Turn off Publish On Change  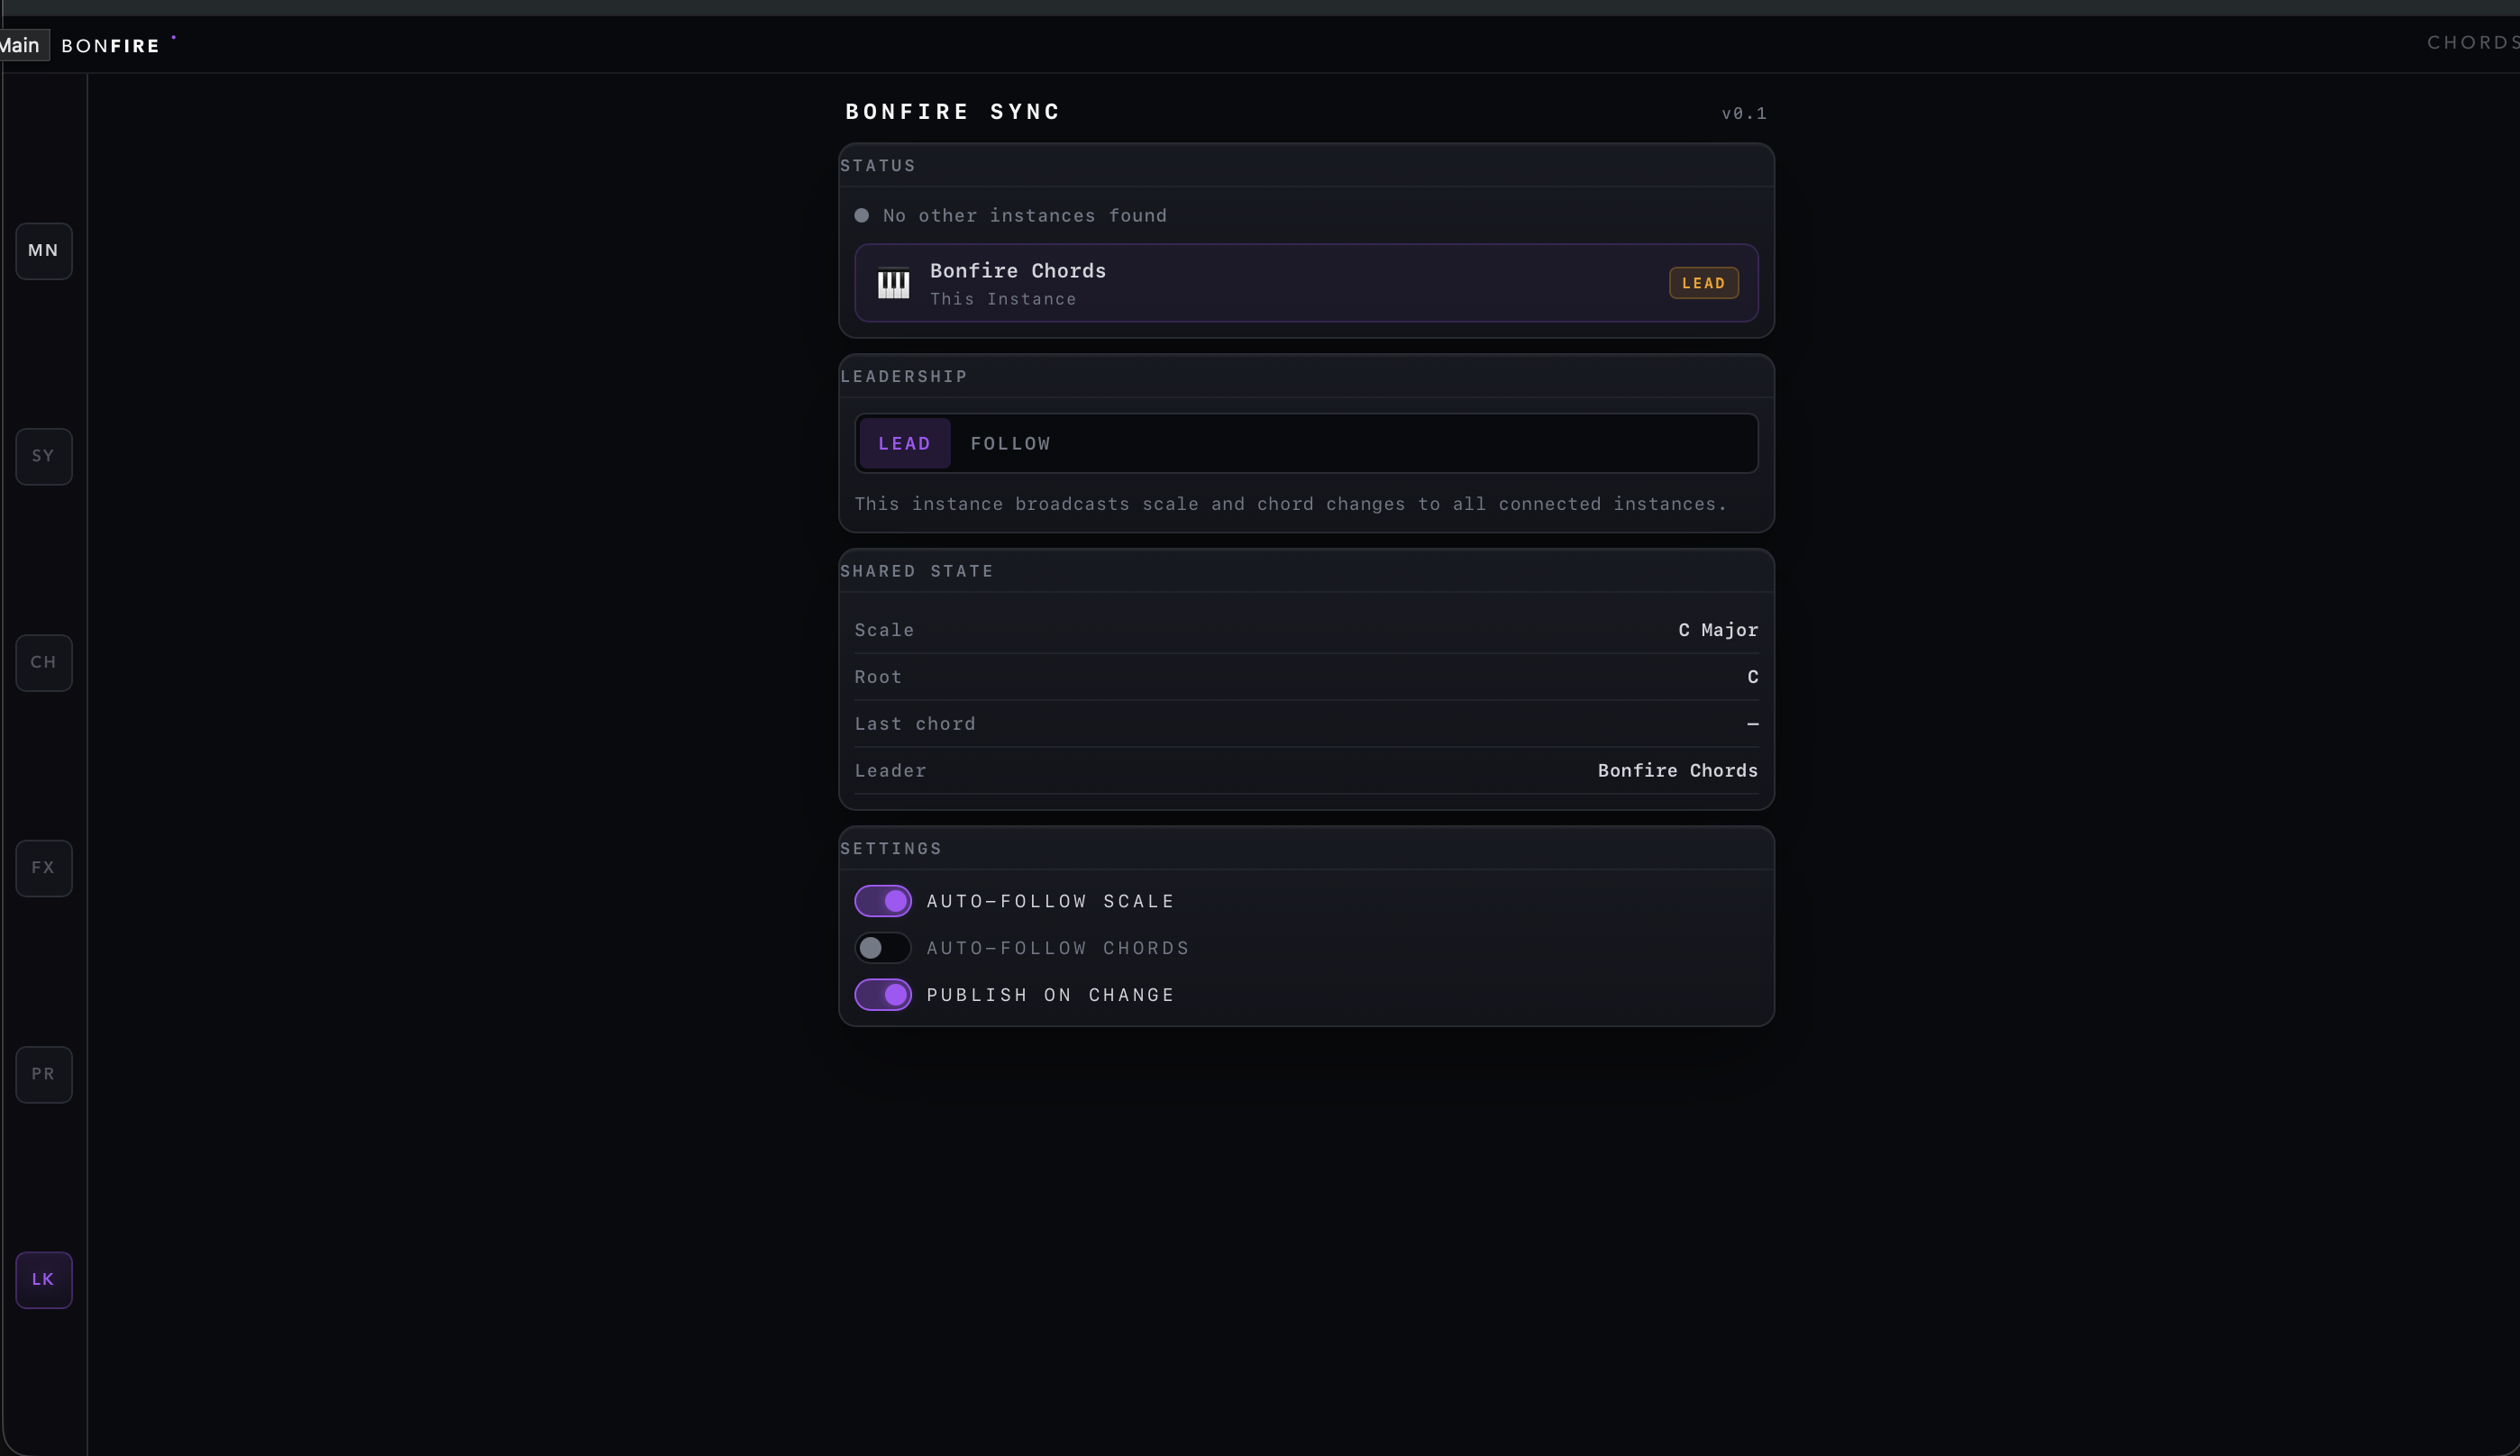coord(882,995)
